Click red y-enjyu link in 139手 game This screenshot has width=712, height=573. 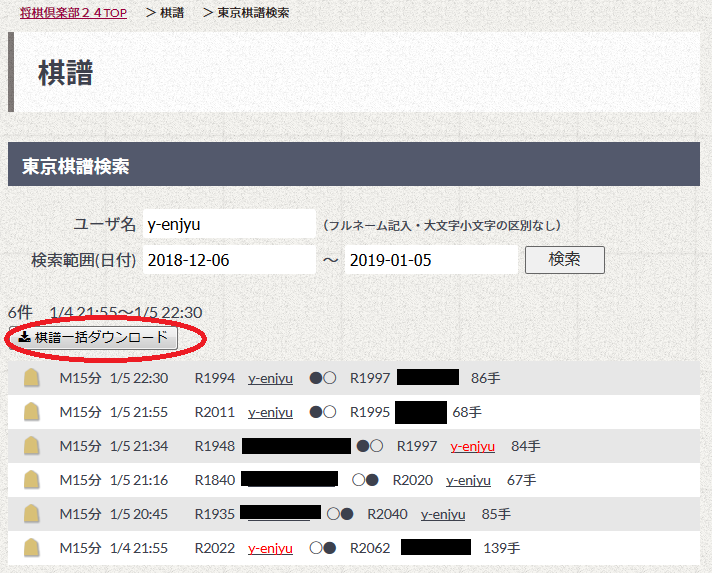[270, 548]
